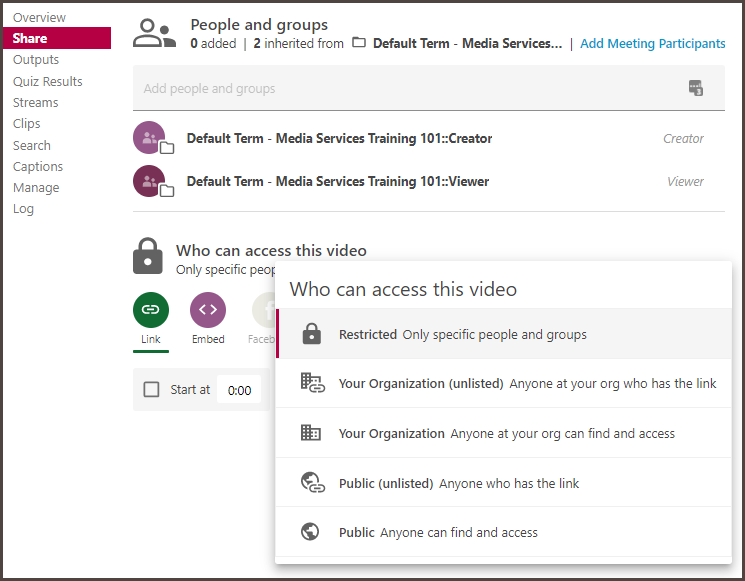Click the Add people and groups field

400,88
